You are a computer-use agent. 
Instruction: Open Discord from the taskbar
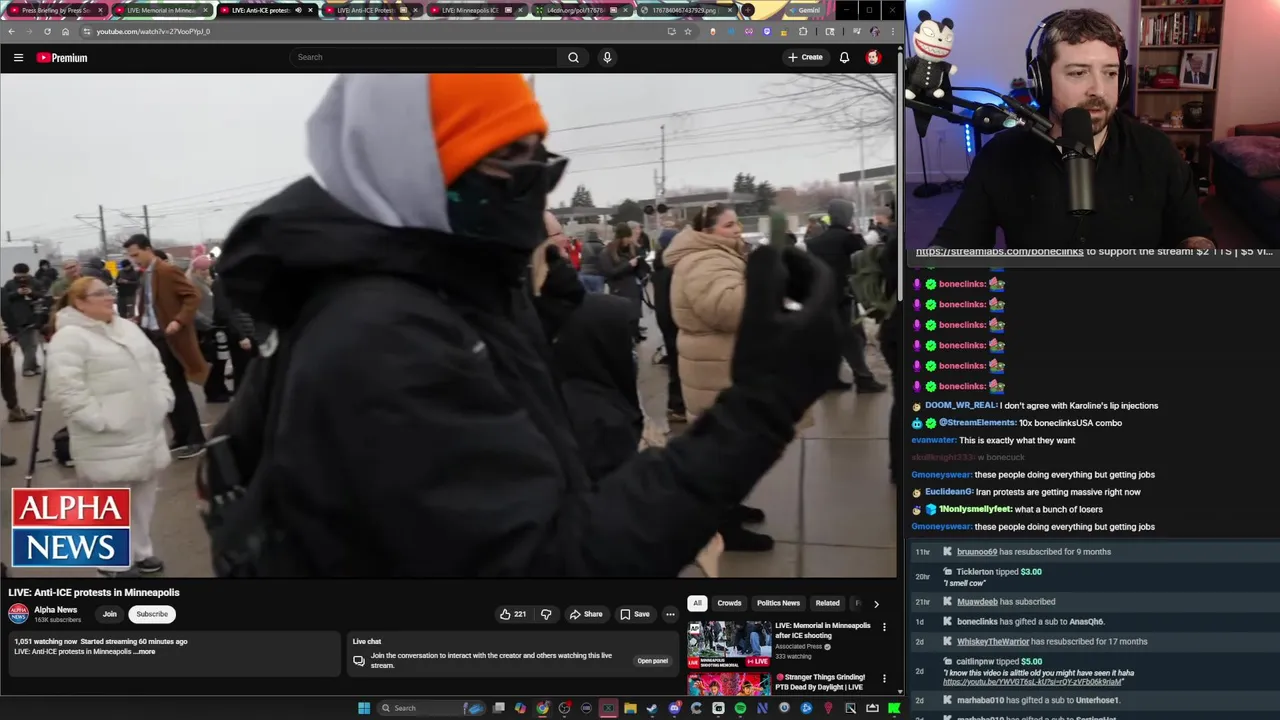pyautogui.click(x=675, y=708)
